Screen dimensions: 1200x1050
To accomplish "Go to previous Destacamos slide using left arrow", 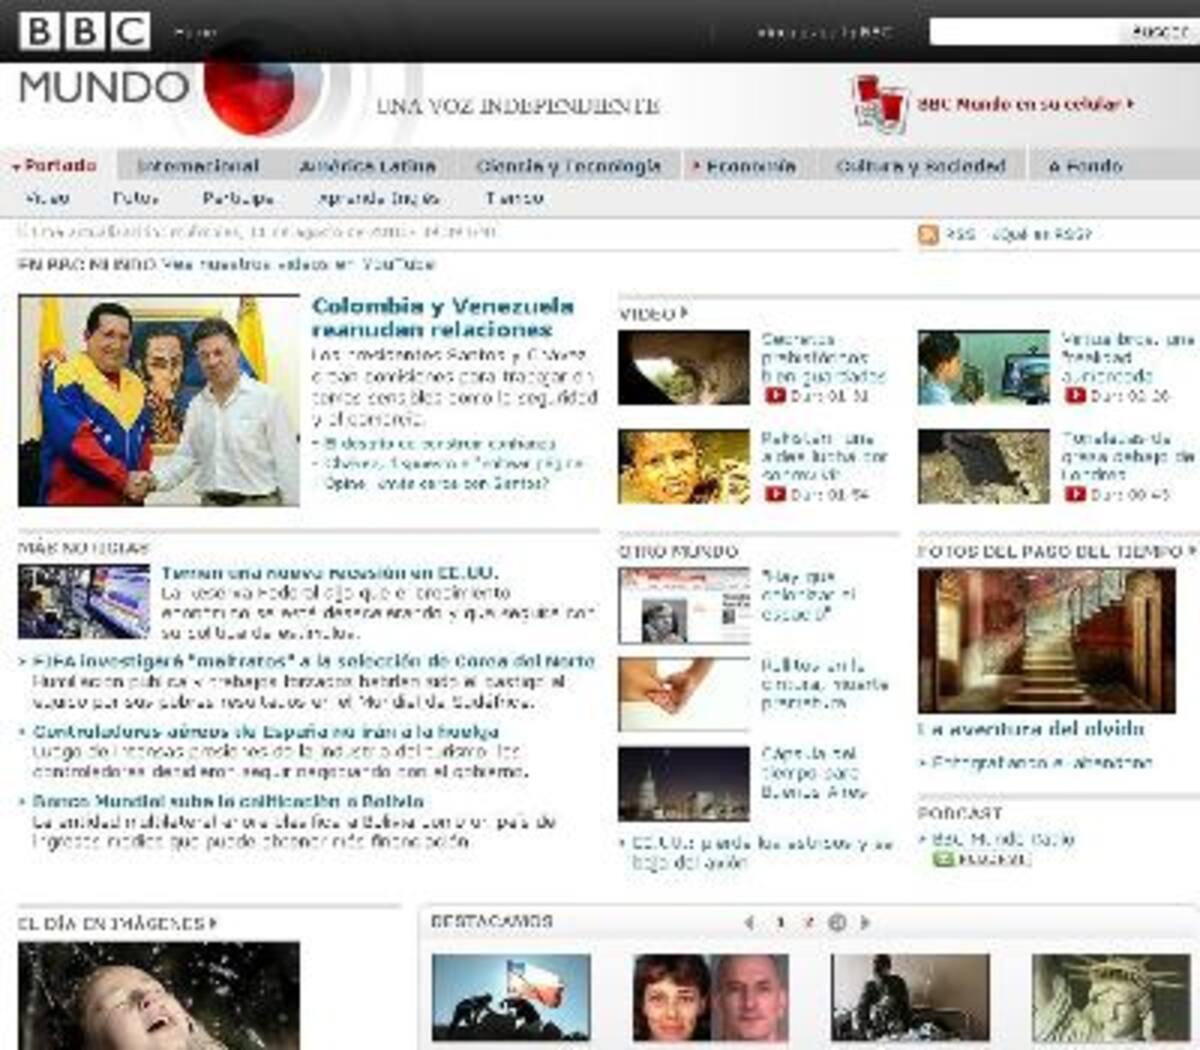I will (x=749, y=922).
